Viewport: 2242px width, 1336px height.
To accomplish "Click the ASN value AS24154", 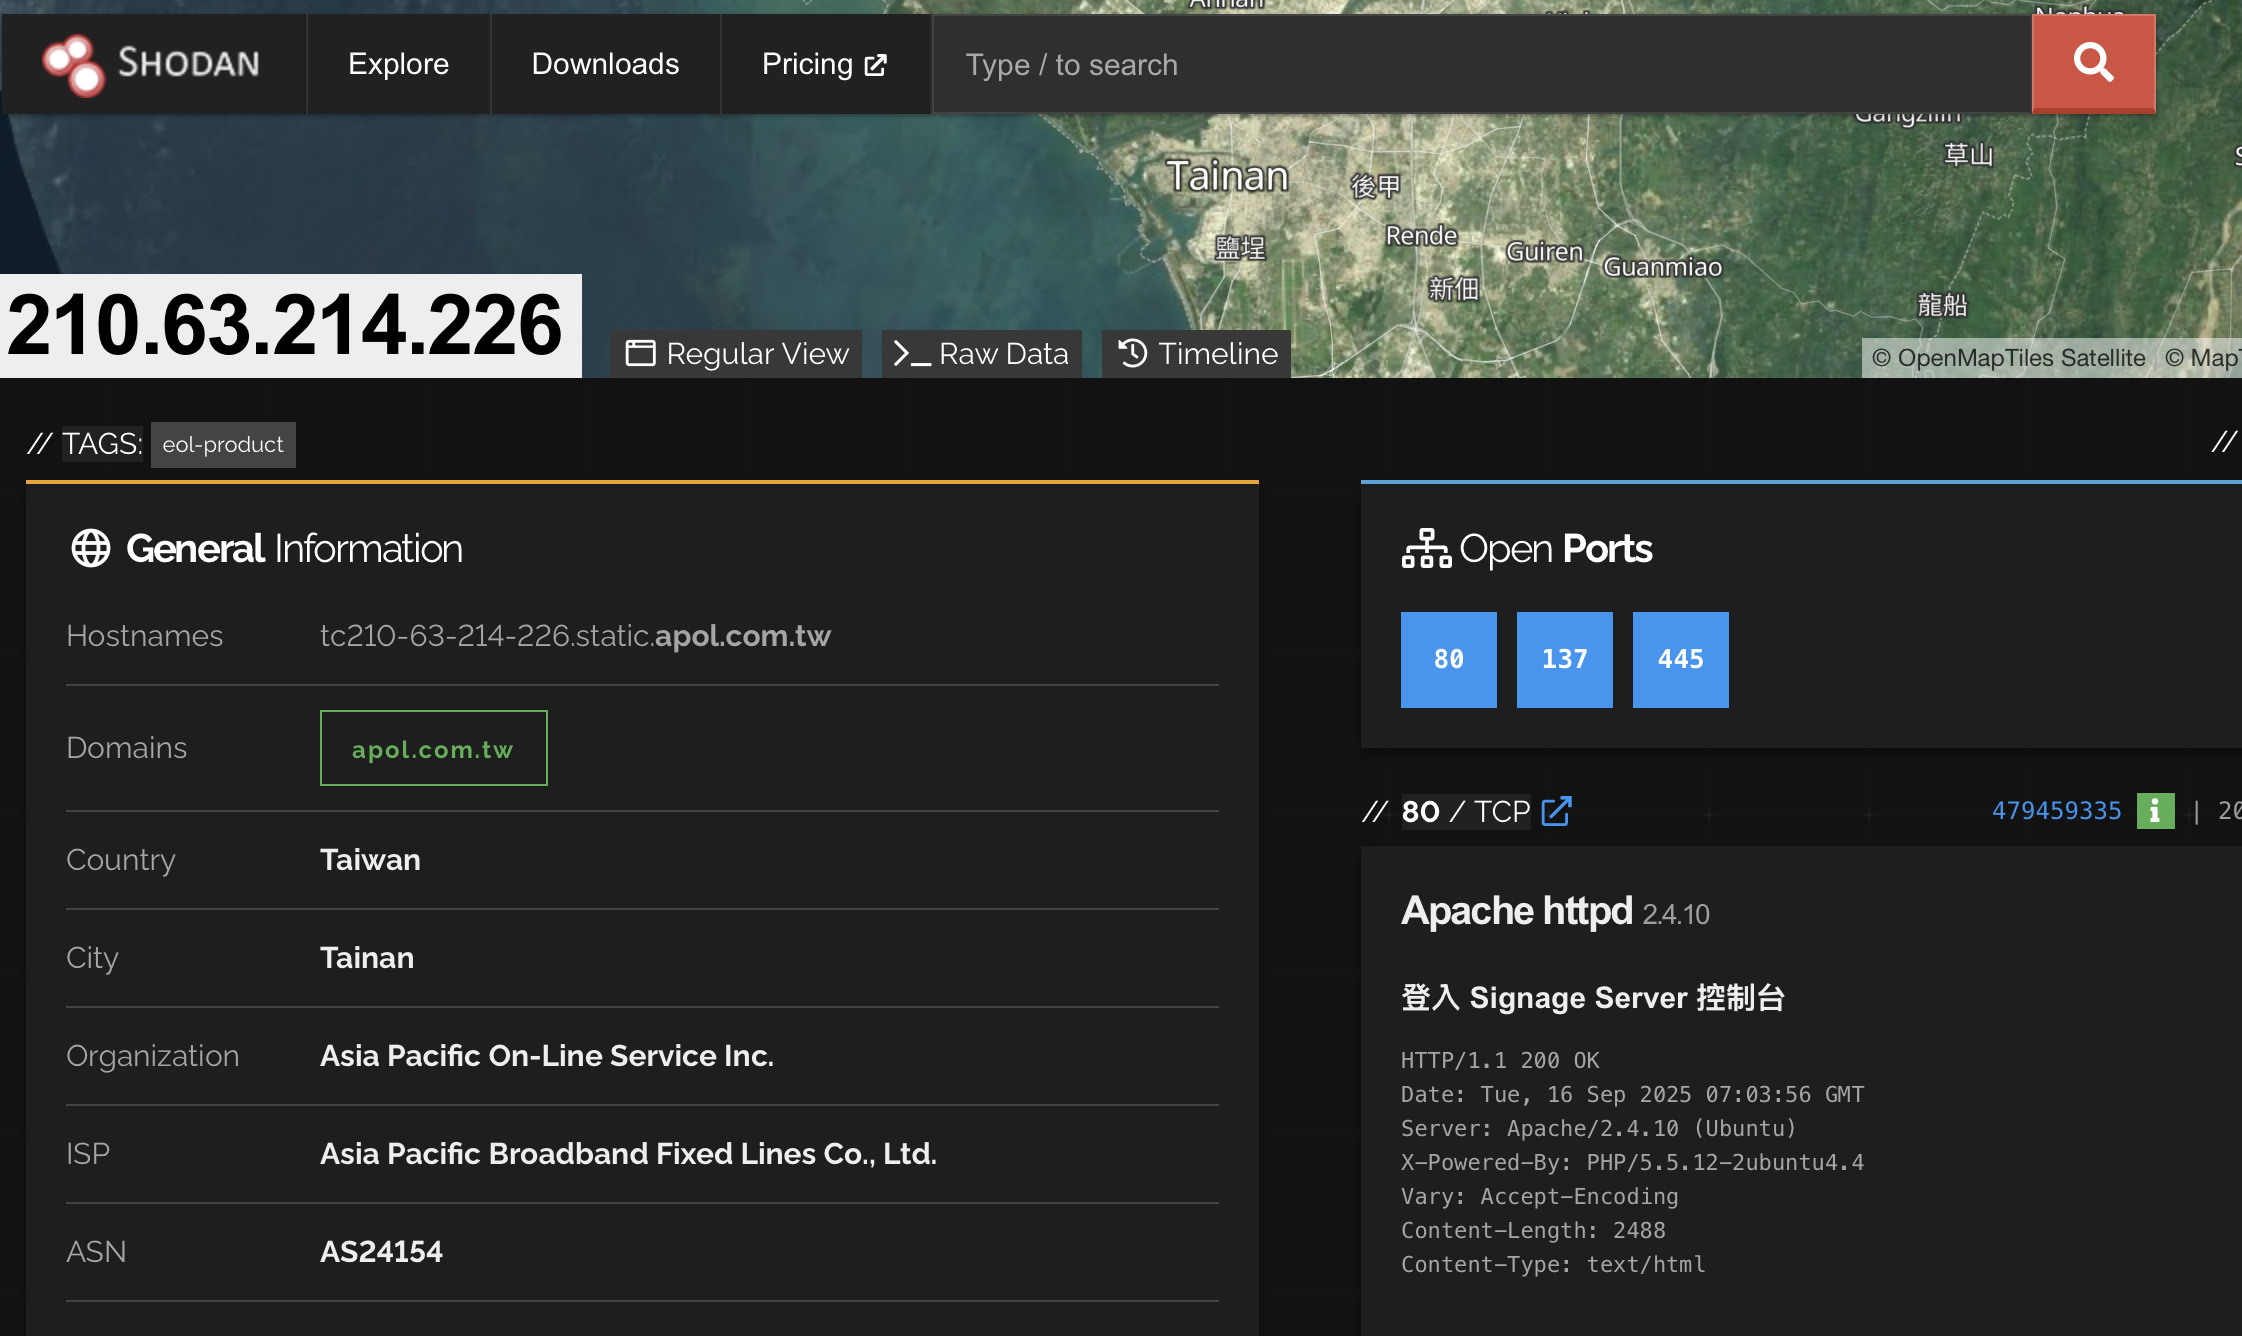I will click(x=381, y=1252).
